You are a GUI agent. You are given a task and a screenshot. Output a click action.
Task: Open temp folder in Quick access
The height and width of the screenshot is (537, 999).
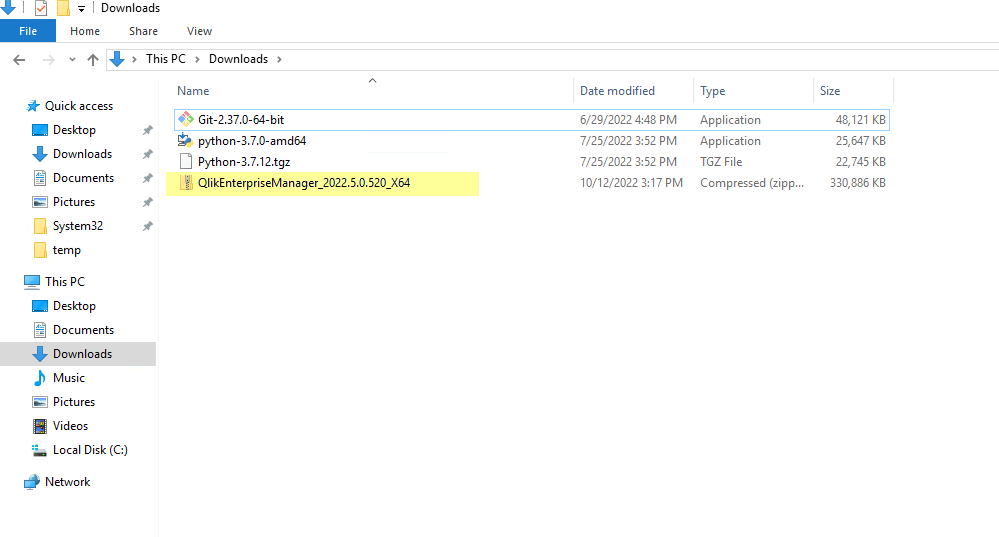point(67,250)
